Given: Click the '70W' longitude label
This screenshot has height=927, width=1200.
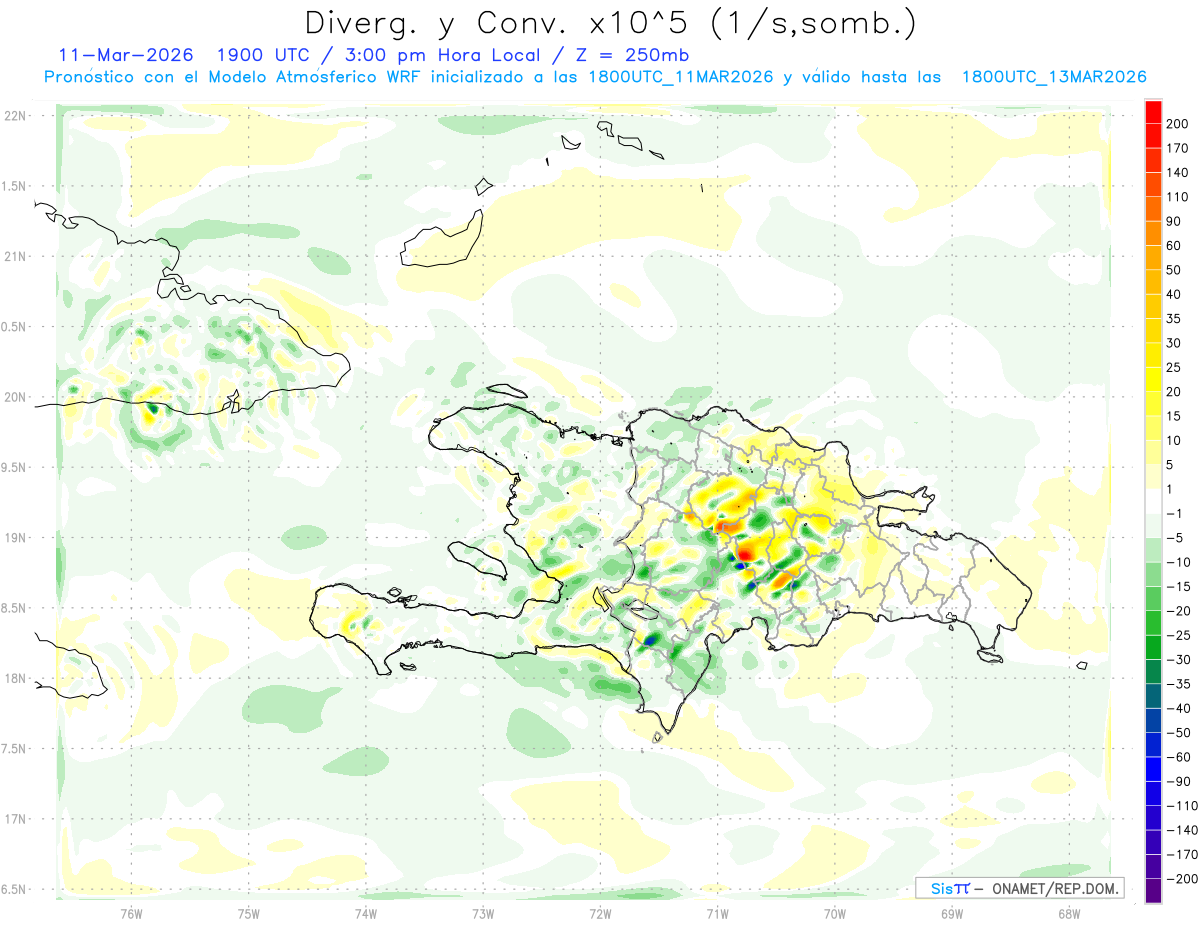Looking at the screenshot, I should point(835,913).
